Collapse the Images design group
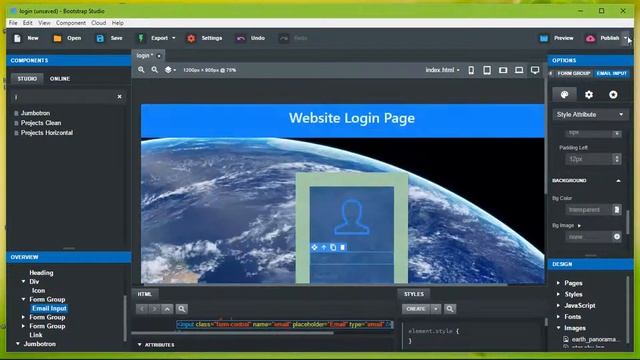The image size is (640, 360). 558,328
